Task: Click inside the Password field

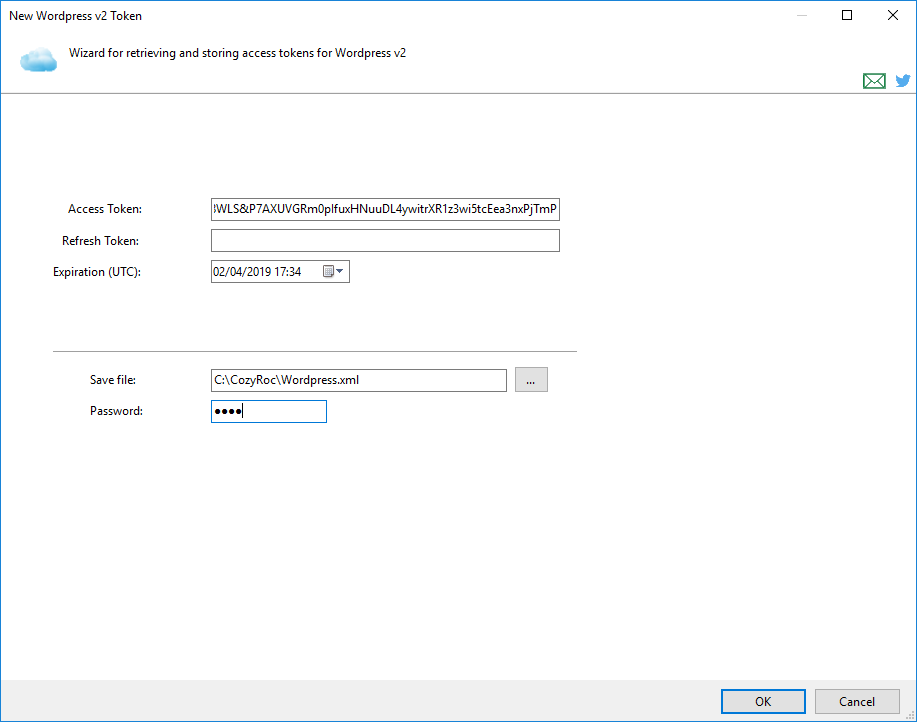Action: pos(268,412)
